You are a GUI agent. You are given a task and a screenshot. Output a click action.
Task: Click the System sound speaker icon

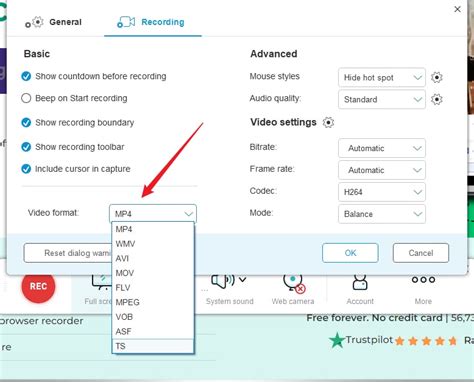pos(223,280)
